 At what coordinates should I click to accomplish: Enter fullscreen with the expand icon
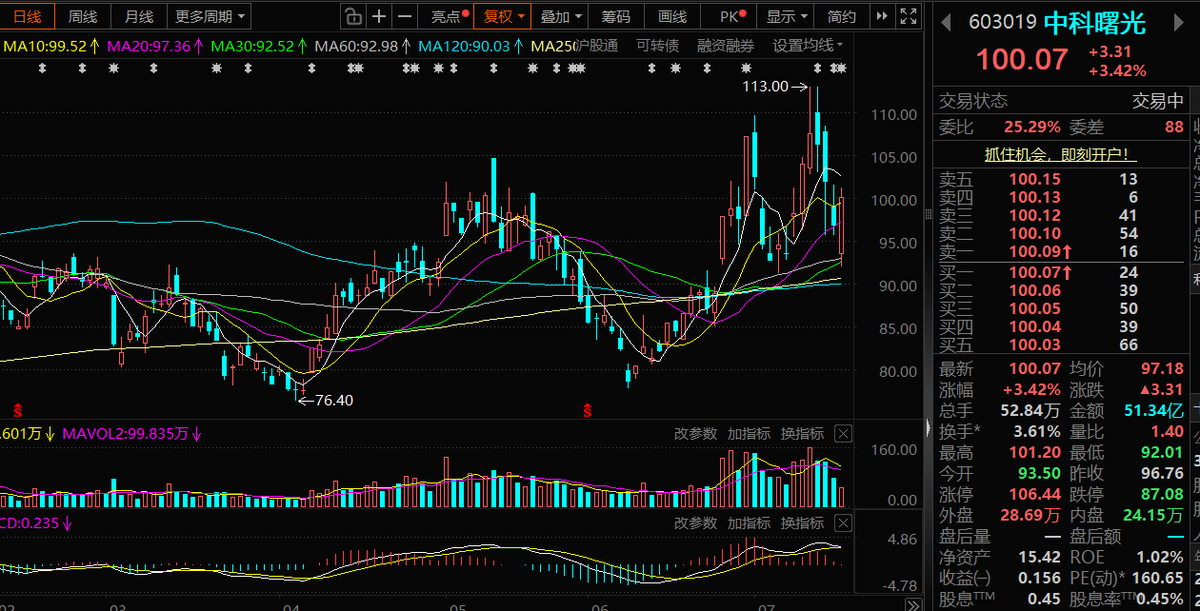[x=908, y=16]
